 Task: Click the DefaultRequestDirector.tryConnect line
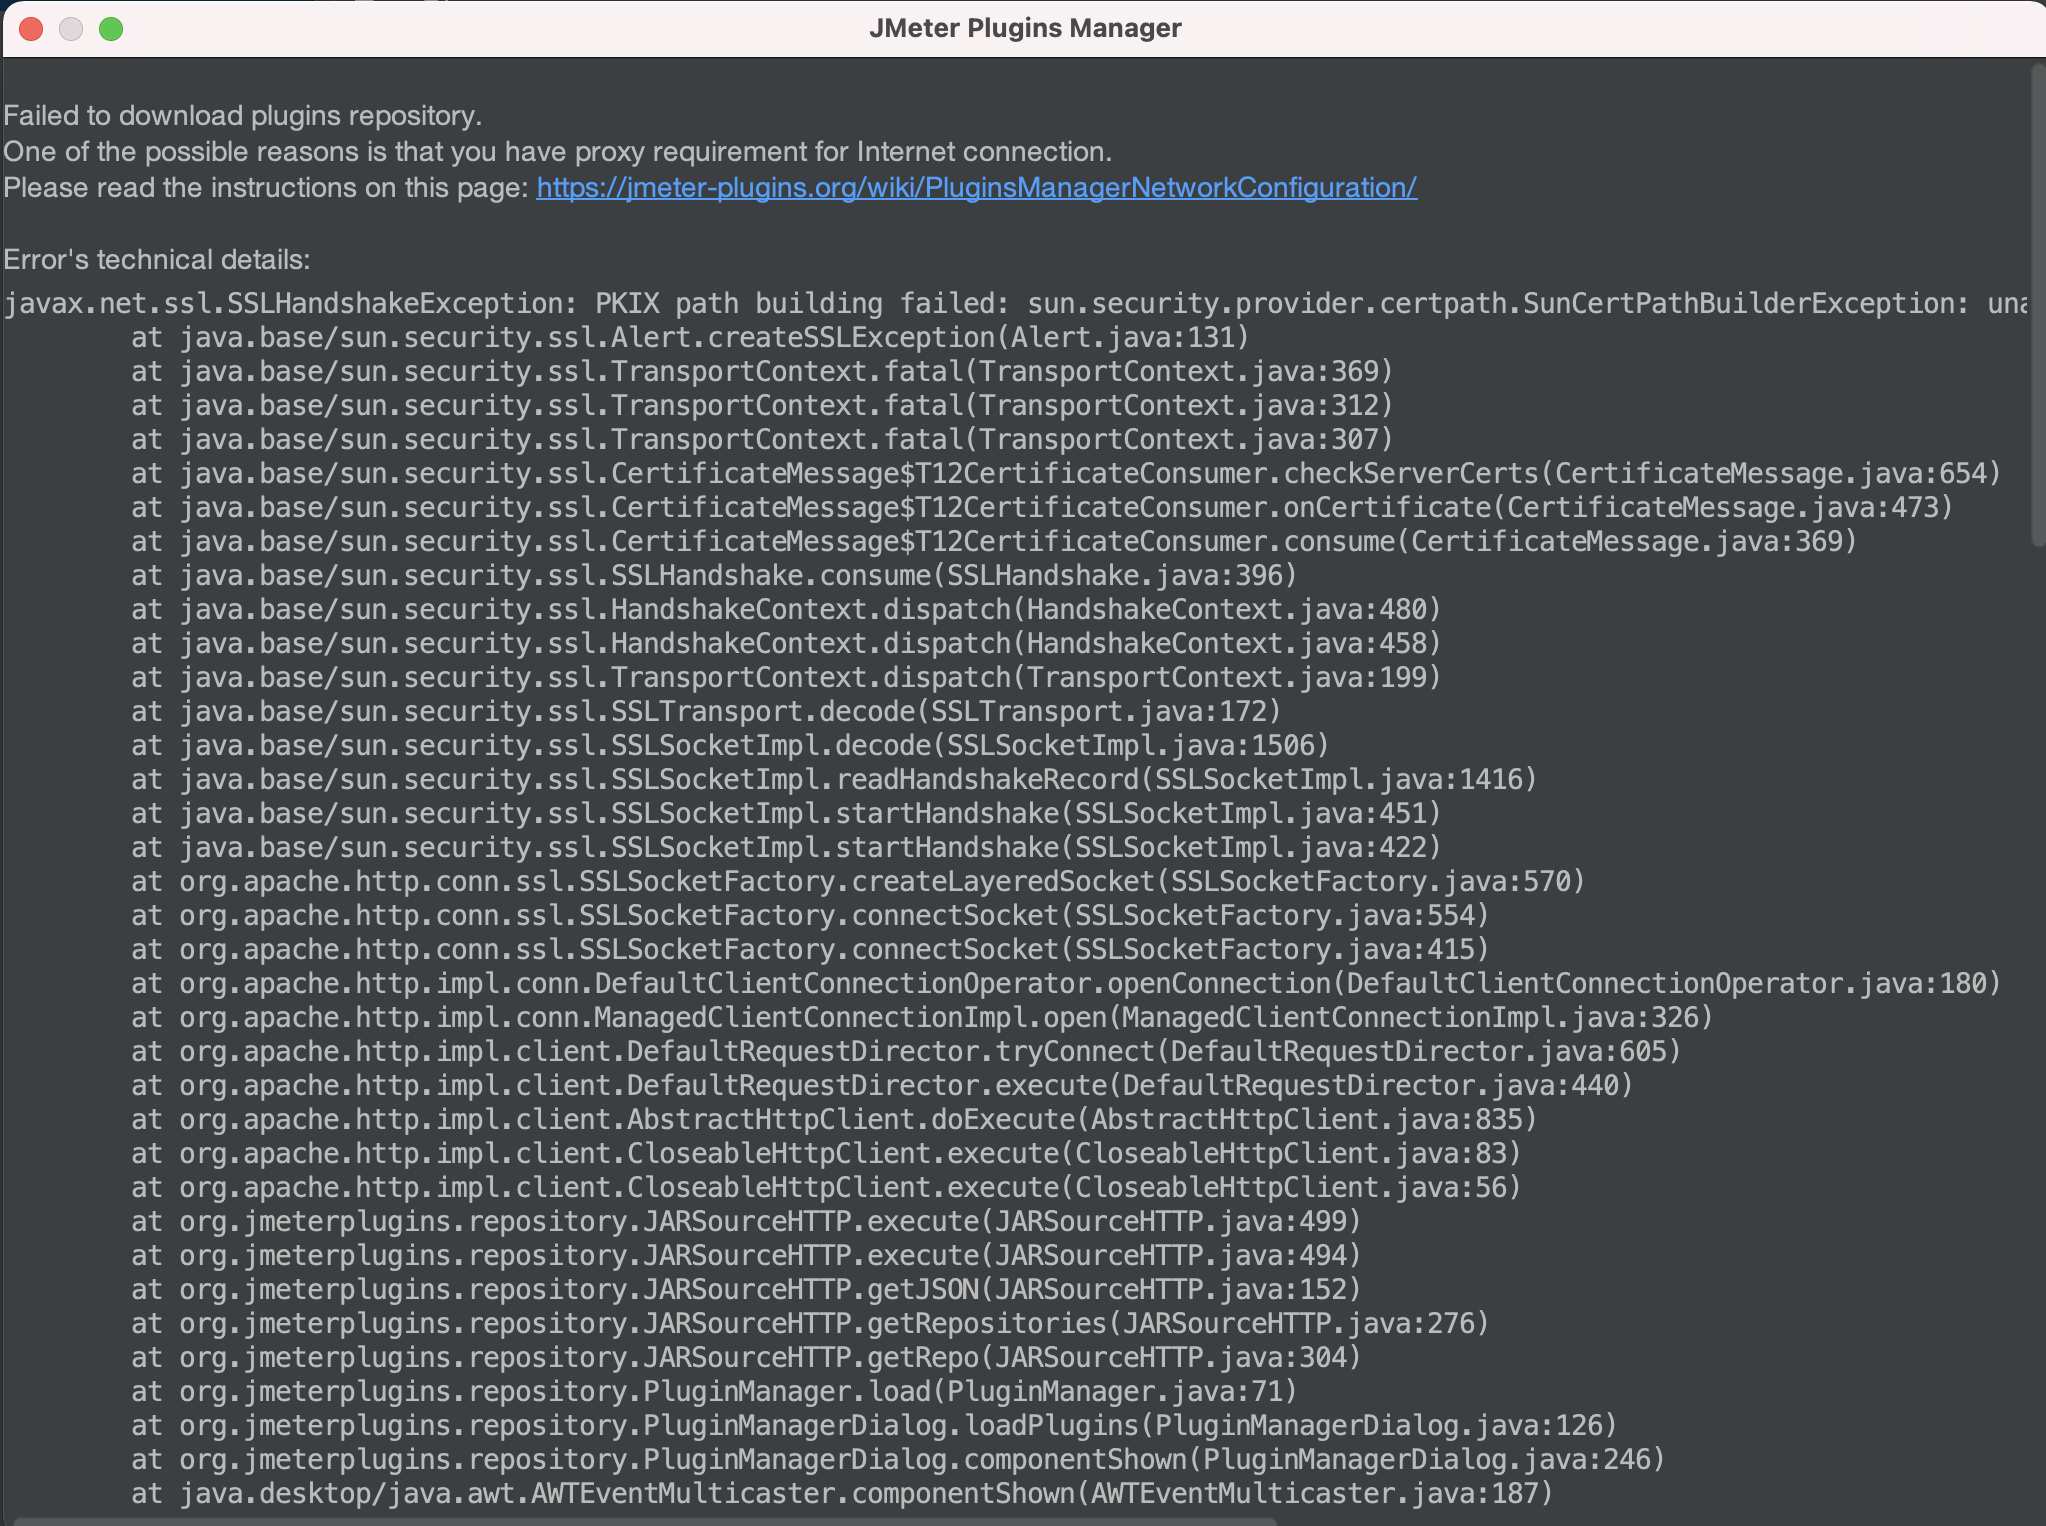tap(906, 1051)
